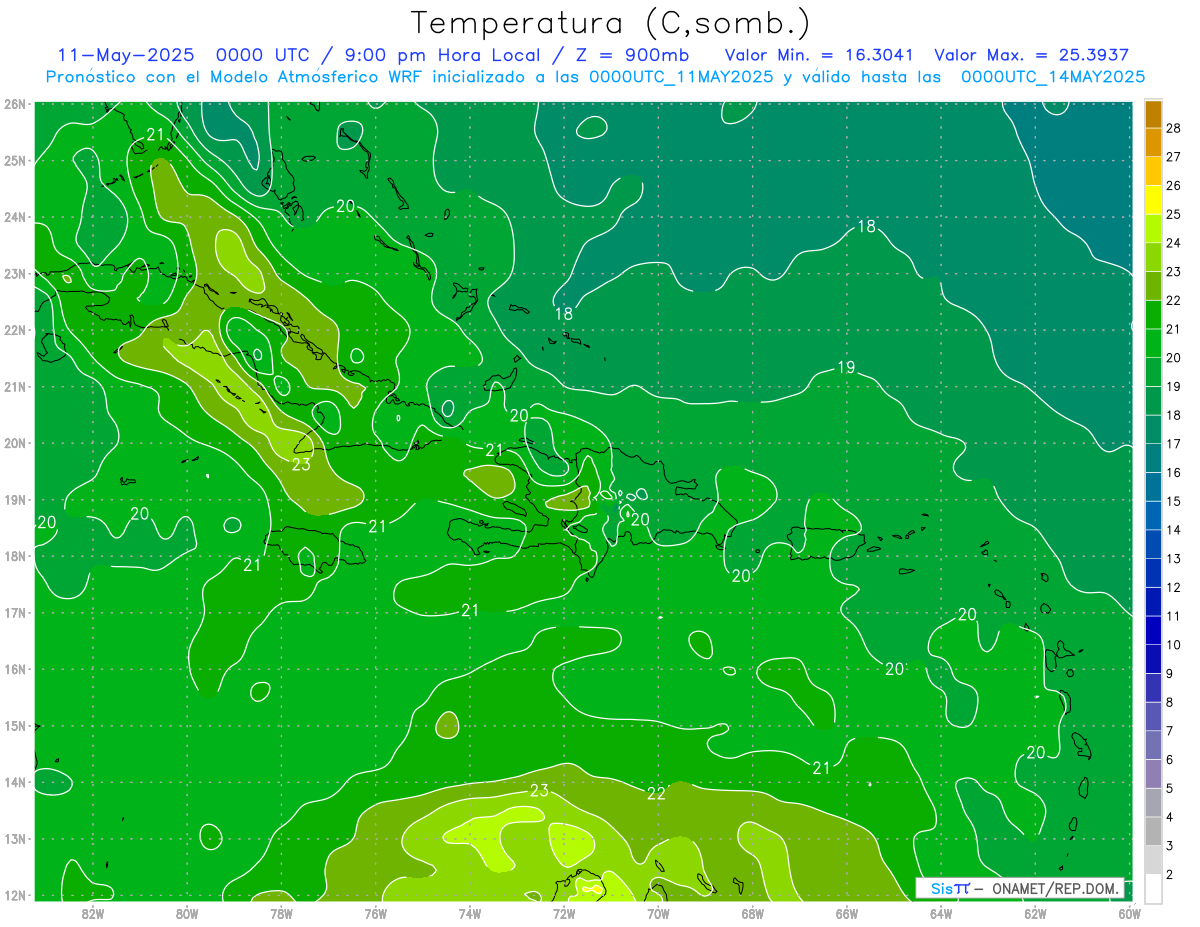This screenshot has width=1200, height=927.
Task: Pick the legend swatch between 5 and 6
Action: coord(1153,773)
